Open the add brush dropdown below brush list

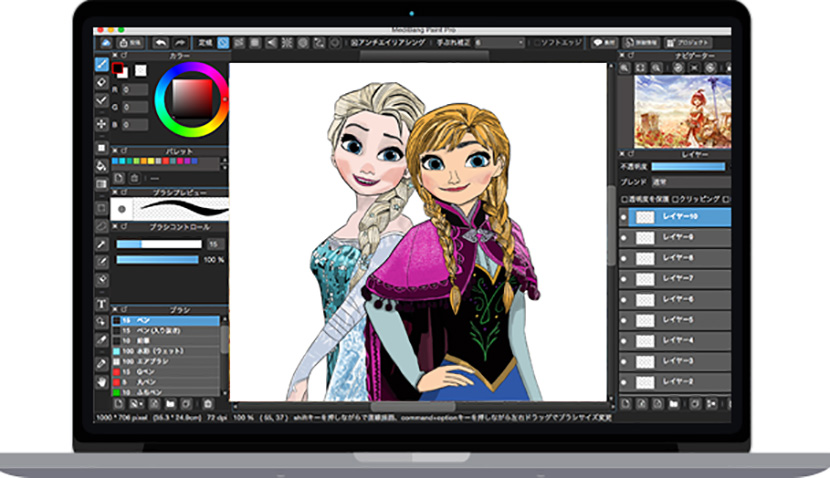pyautogui.click(x=137, y=404)
